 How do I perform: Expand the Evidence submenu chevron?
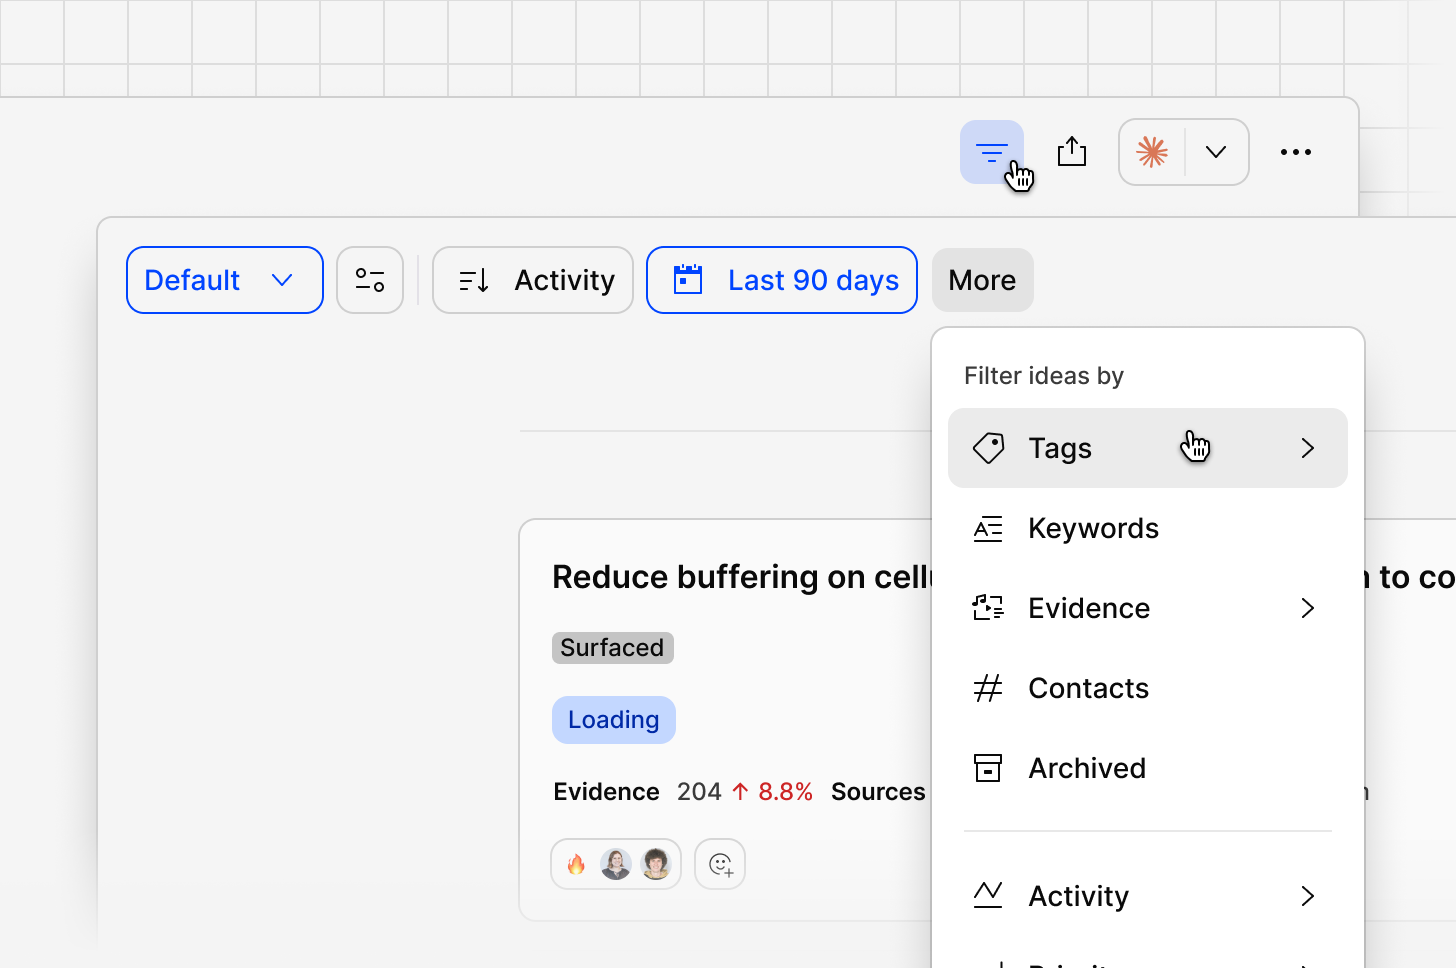pyautogui.click(x=1307, y=608)
